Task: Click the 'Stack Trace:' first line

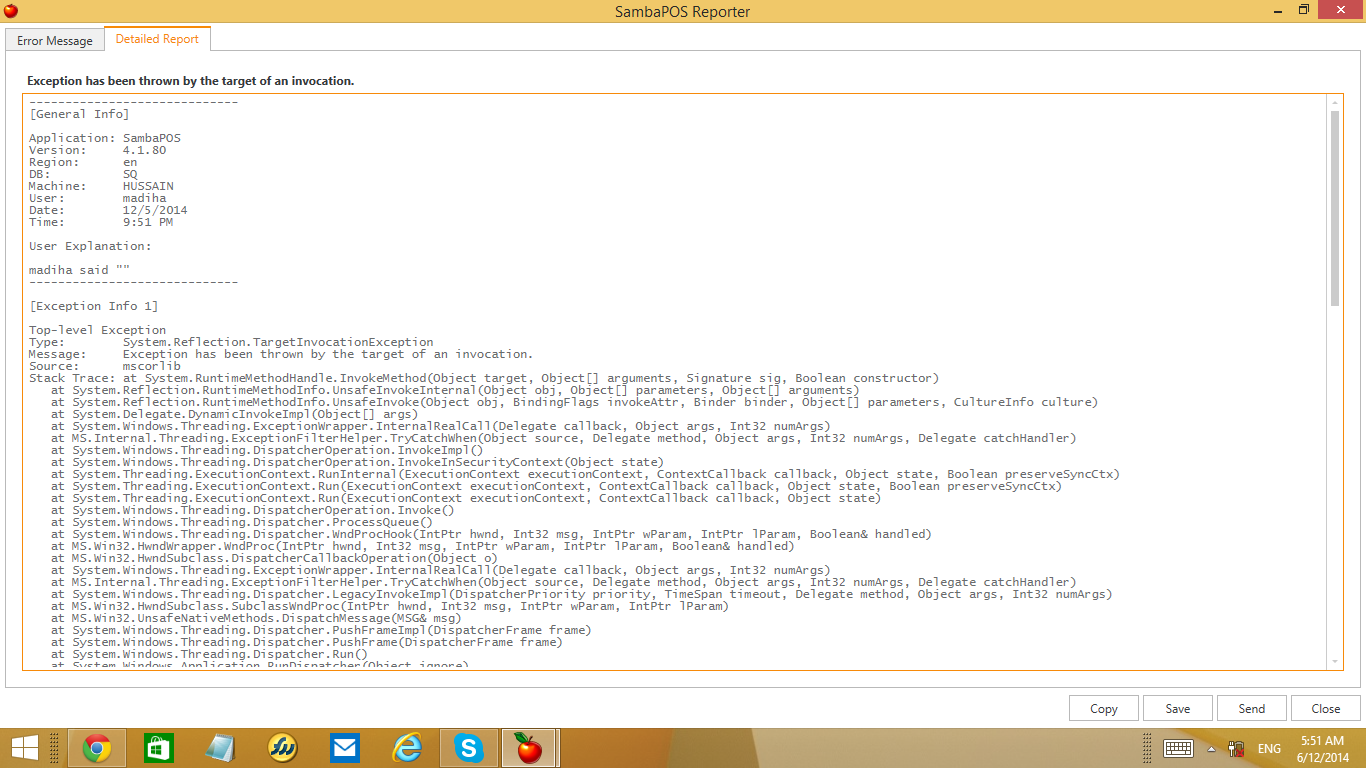Action: coord(484,378)
